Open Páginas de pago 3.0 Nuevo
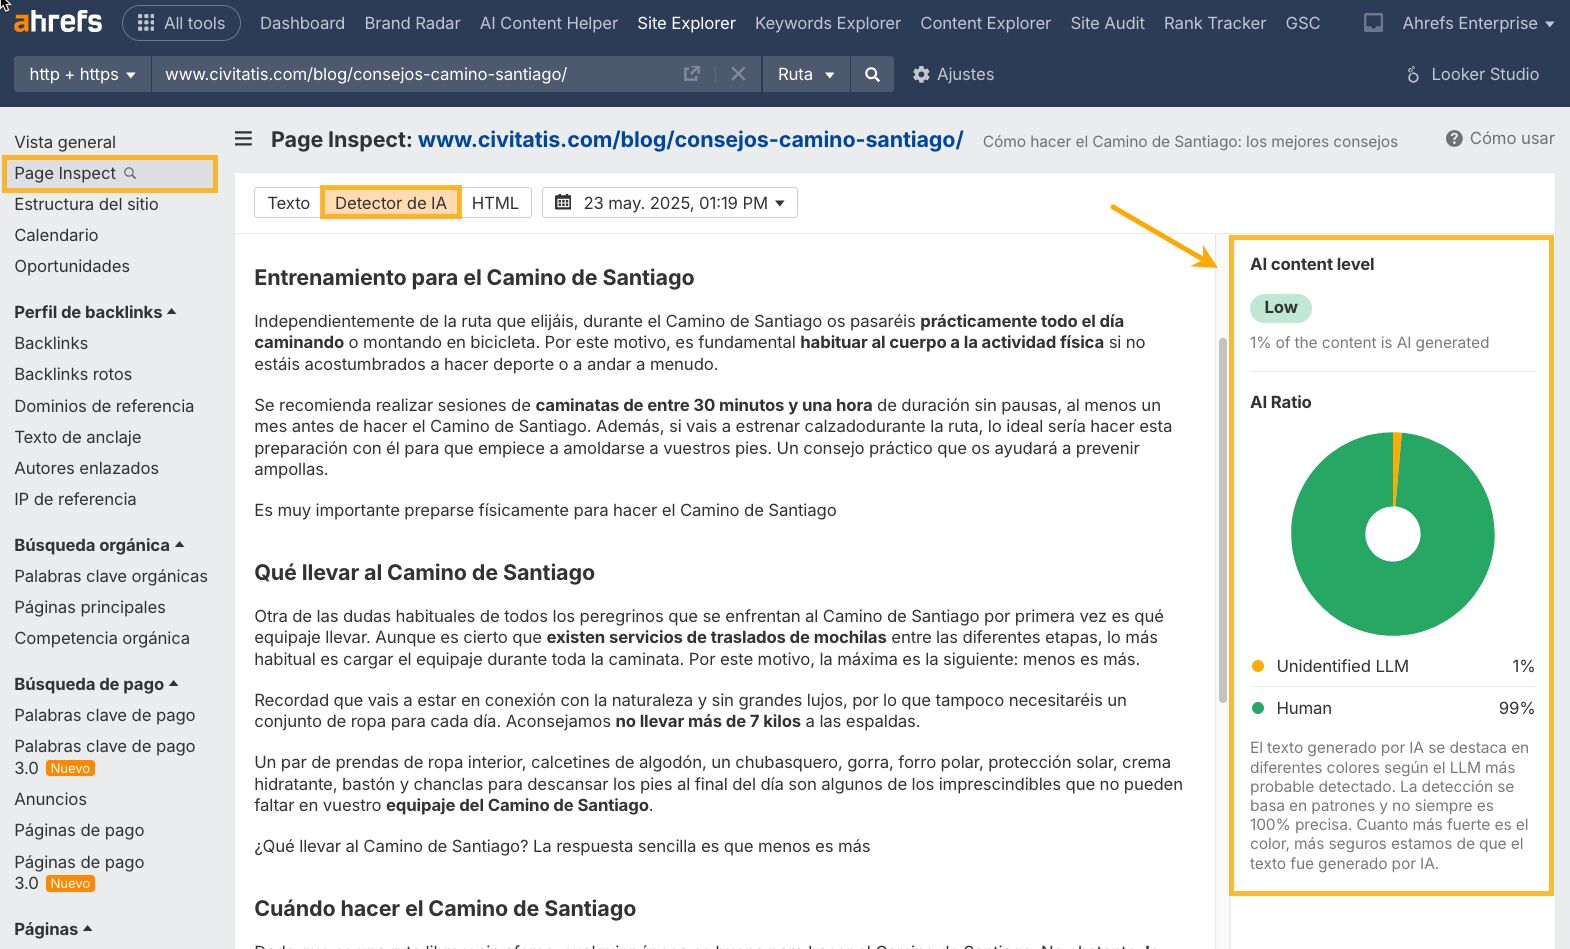Viewport: 1570px width, 949px height. click(x=79, y=872)
